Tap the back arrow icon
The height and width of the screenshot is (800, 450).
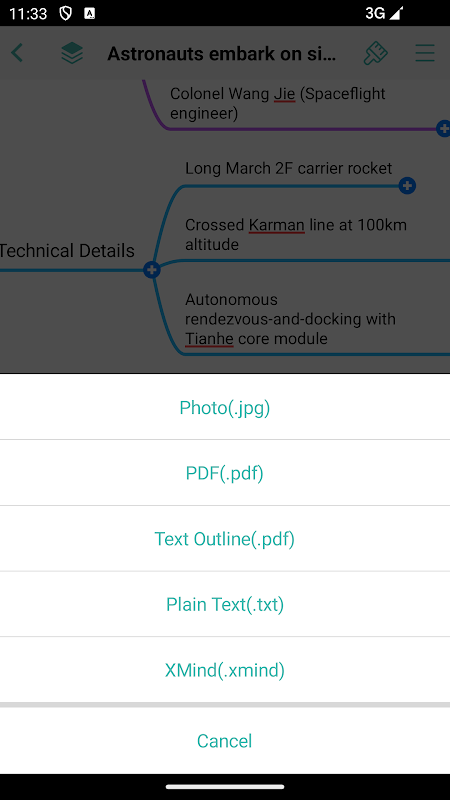coord(17,53)
